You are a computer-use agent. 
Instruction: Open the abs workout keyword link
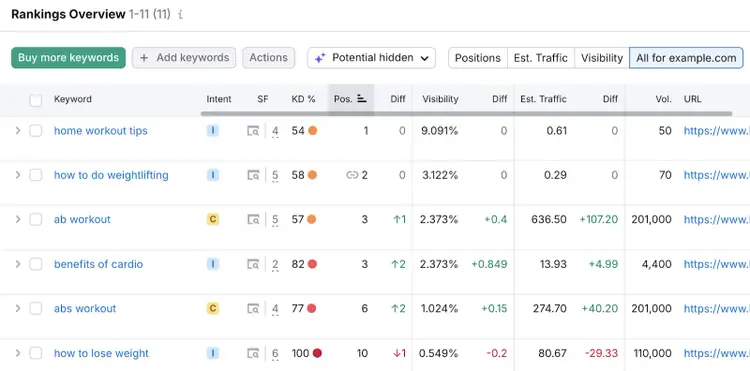click(85, 308)
